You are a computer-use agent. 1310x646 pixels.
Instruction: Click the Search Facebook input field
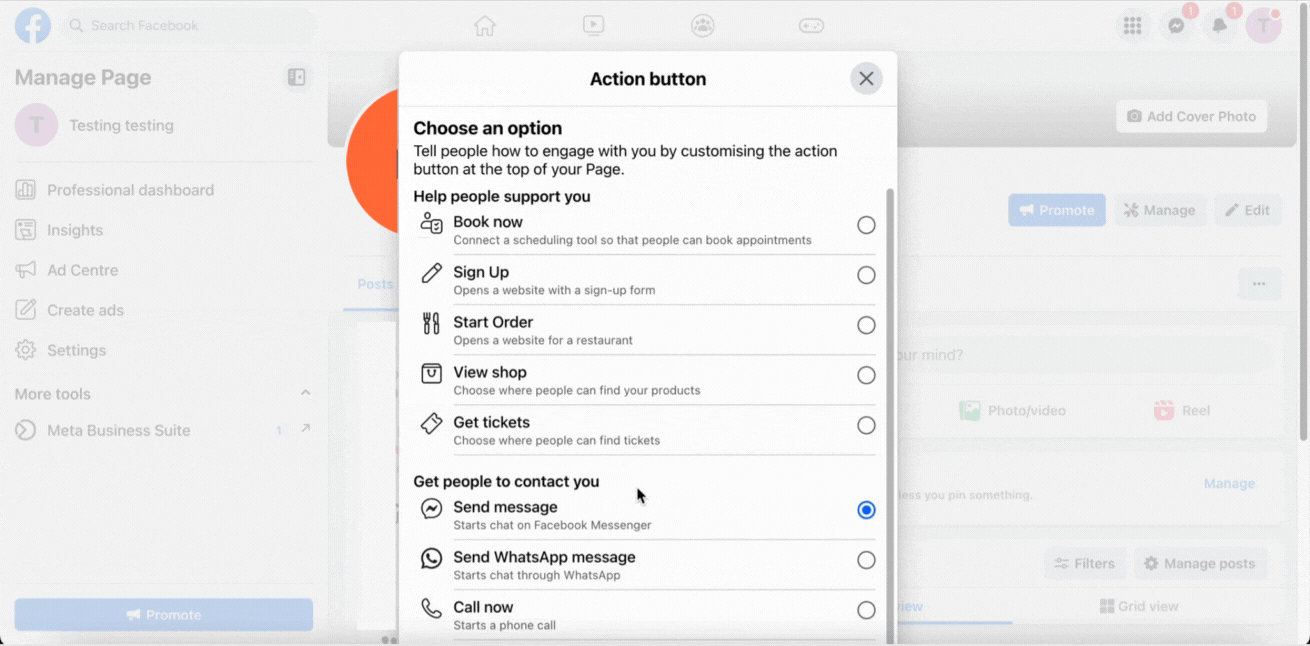[188, 26]
